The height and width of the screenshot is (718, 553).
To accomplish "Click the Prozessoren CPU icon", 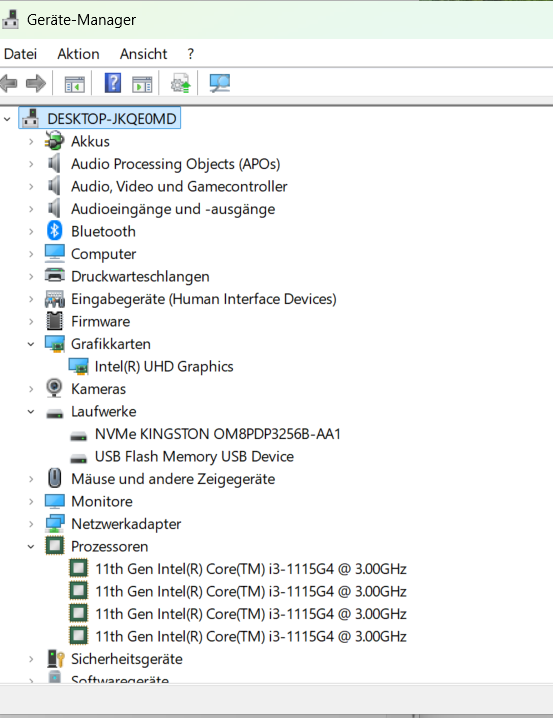I will click(55, 546).
